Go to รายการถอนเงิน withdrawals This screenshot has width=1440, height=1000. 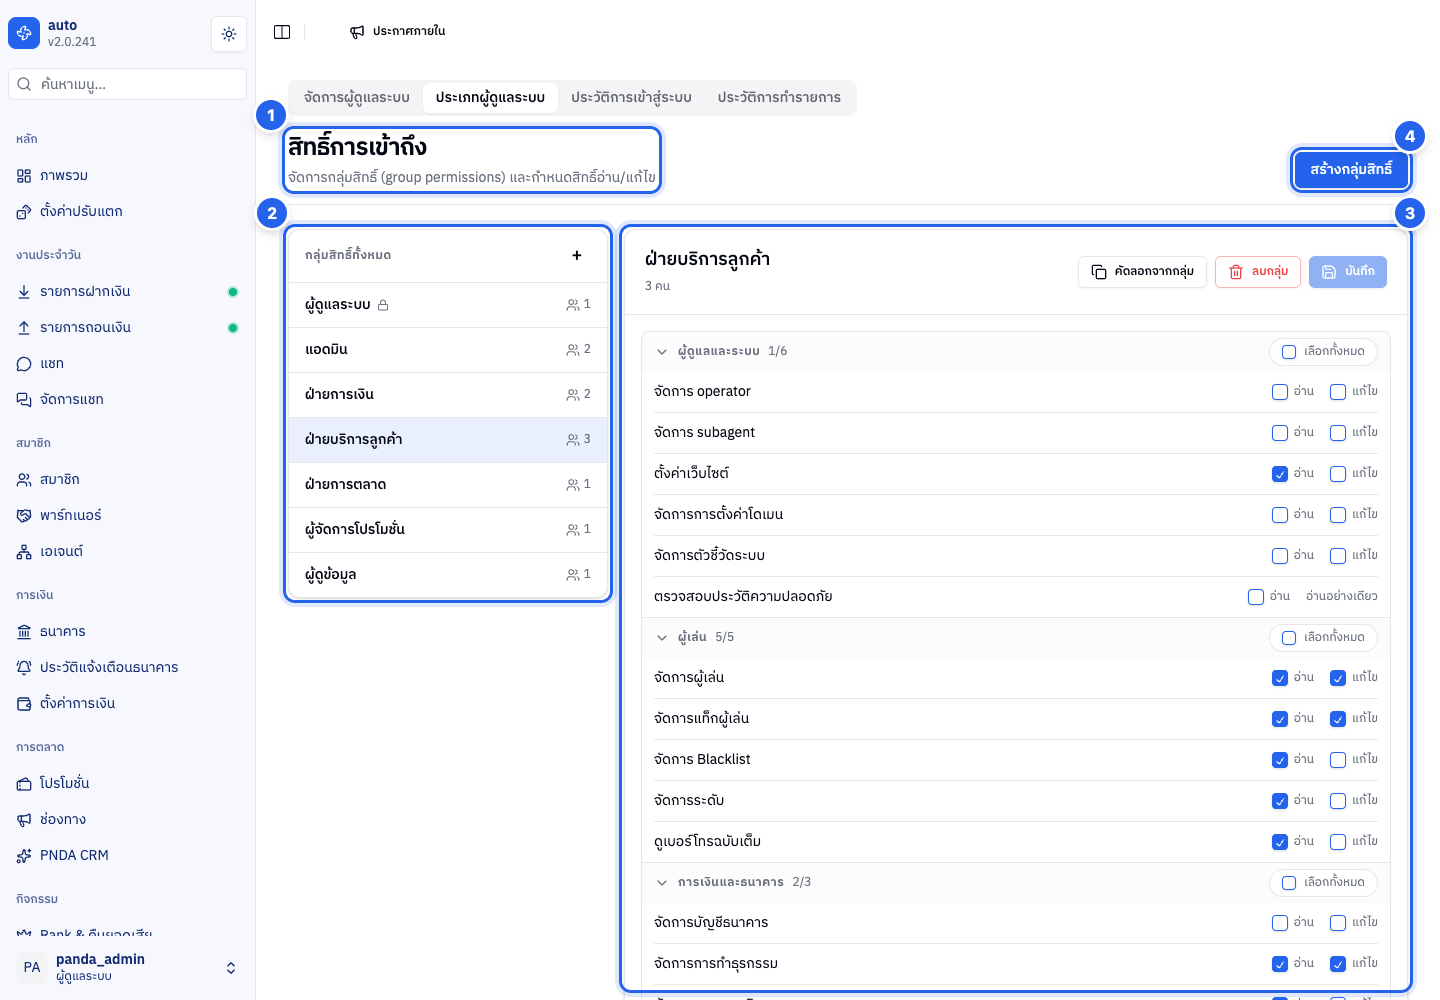(128, 327)
